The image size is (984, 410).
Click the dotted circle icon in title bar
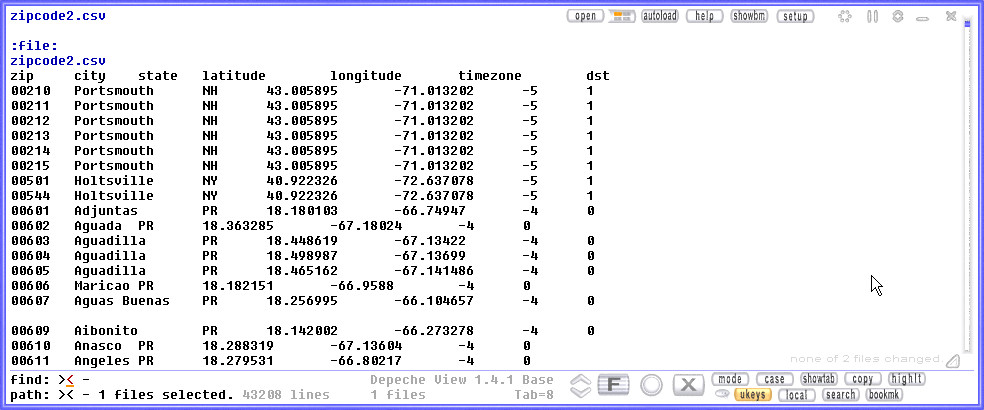(x=845, y=16)
